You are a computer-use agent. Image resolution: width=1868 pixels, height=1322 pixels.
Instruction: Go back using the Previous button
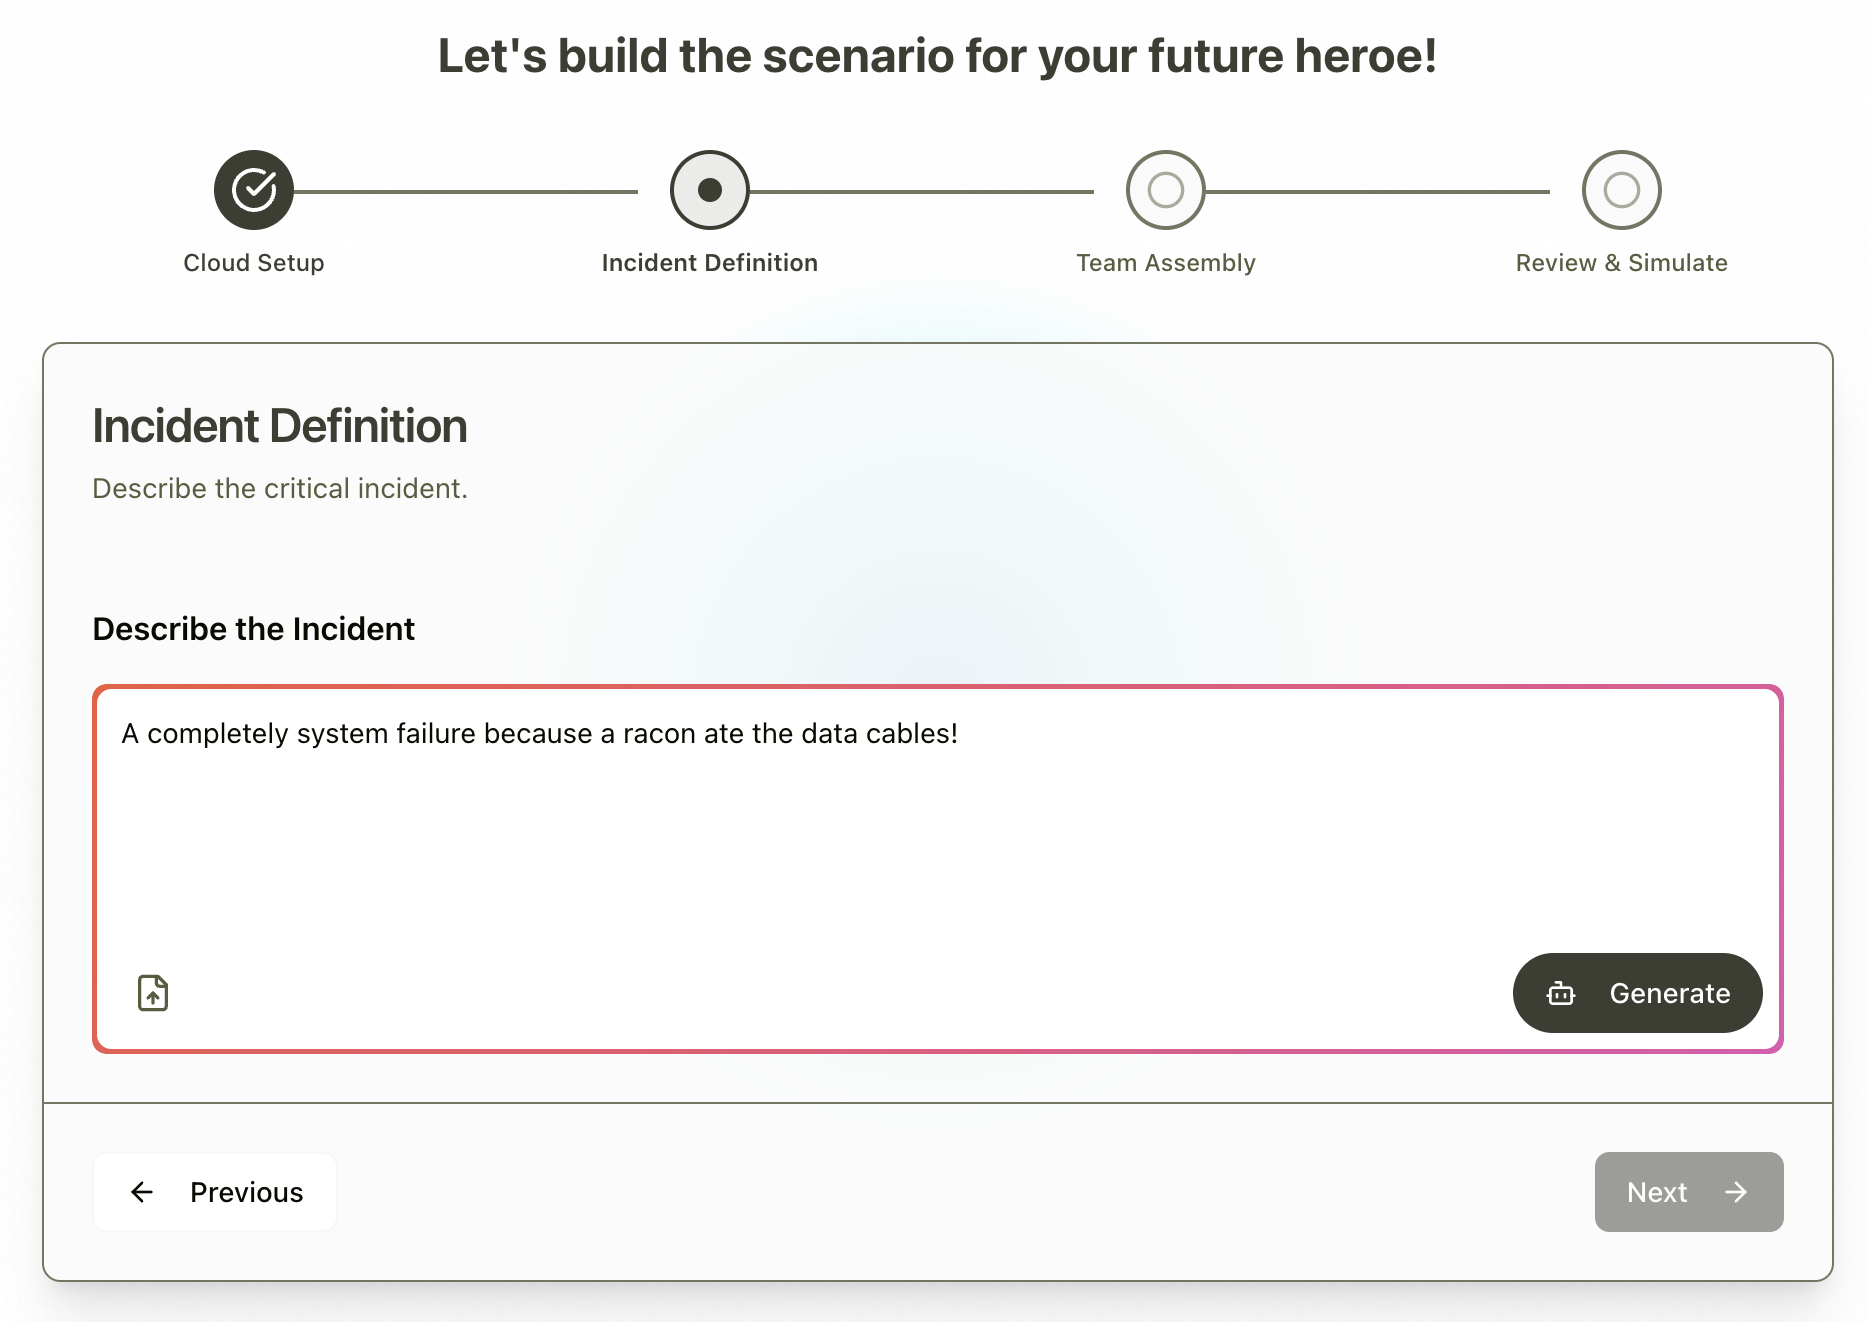[x=215, y=1192]
